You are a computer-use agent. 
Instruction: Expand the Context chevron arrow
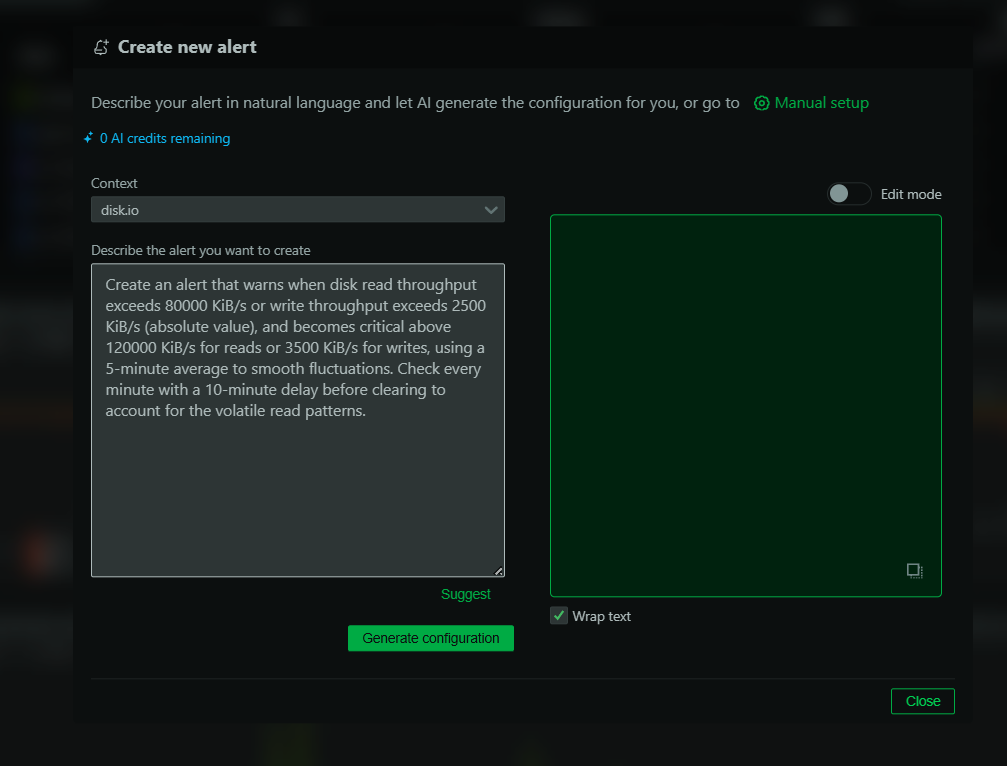(491, 210)
